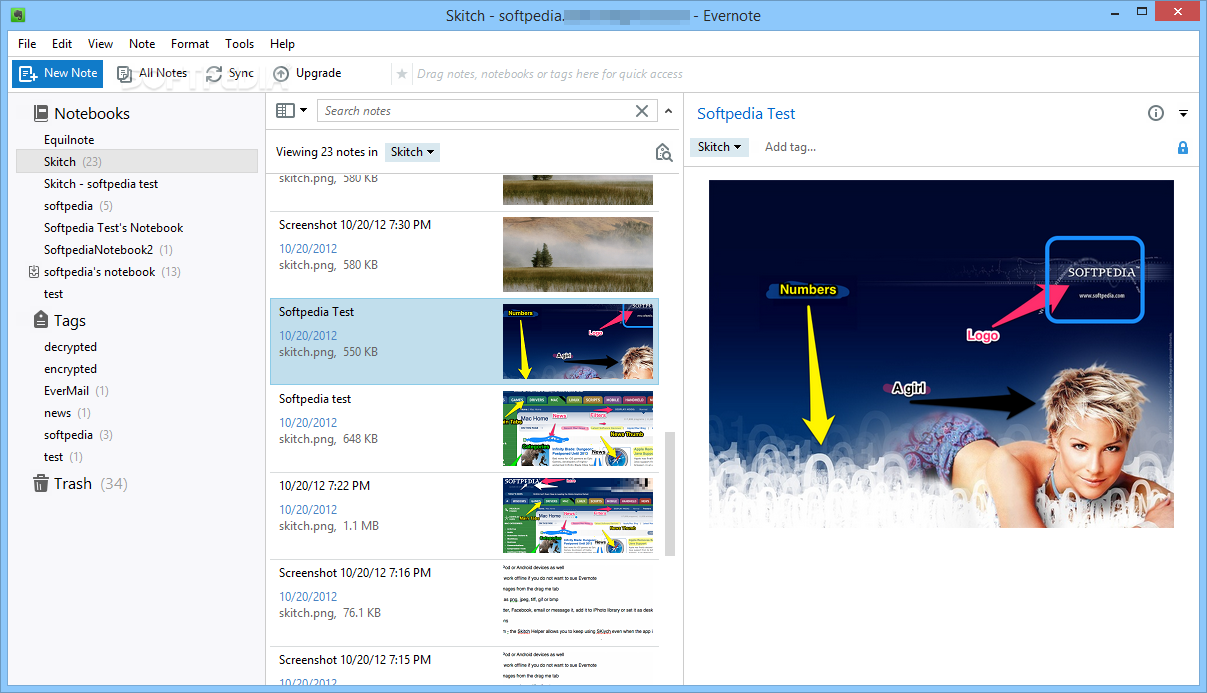This screenshot has height=693, width=1207.
Task: Open Softpedia Test's Notebook
Action: coord(114,228)
